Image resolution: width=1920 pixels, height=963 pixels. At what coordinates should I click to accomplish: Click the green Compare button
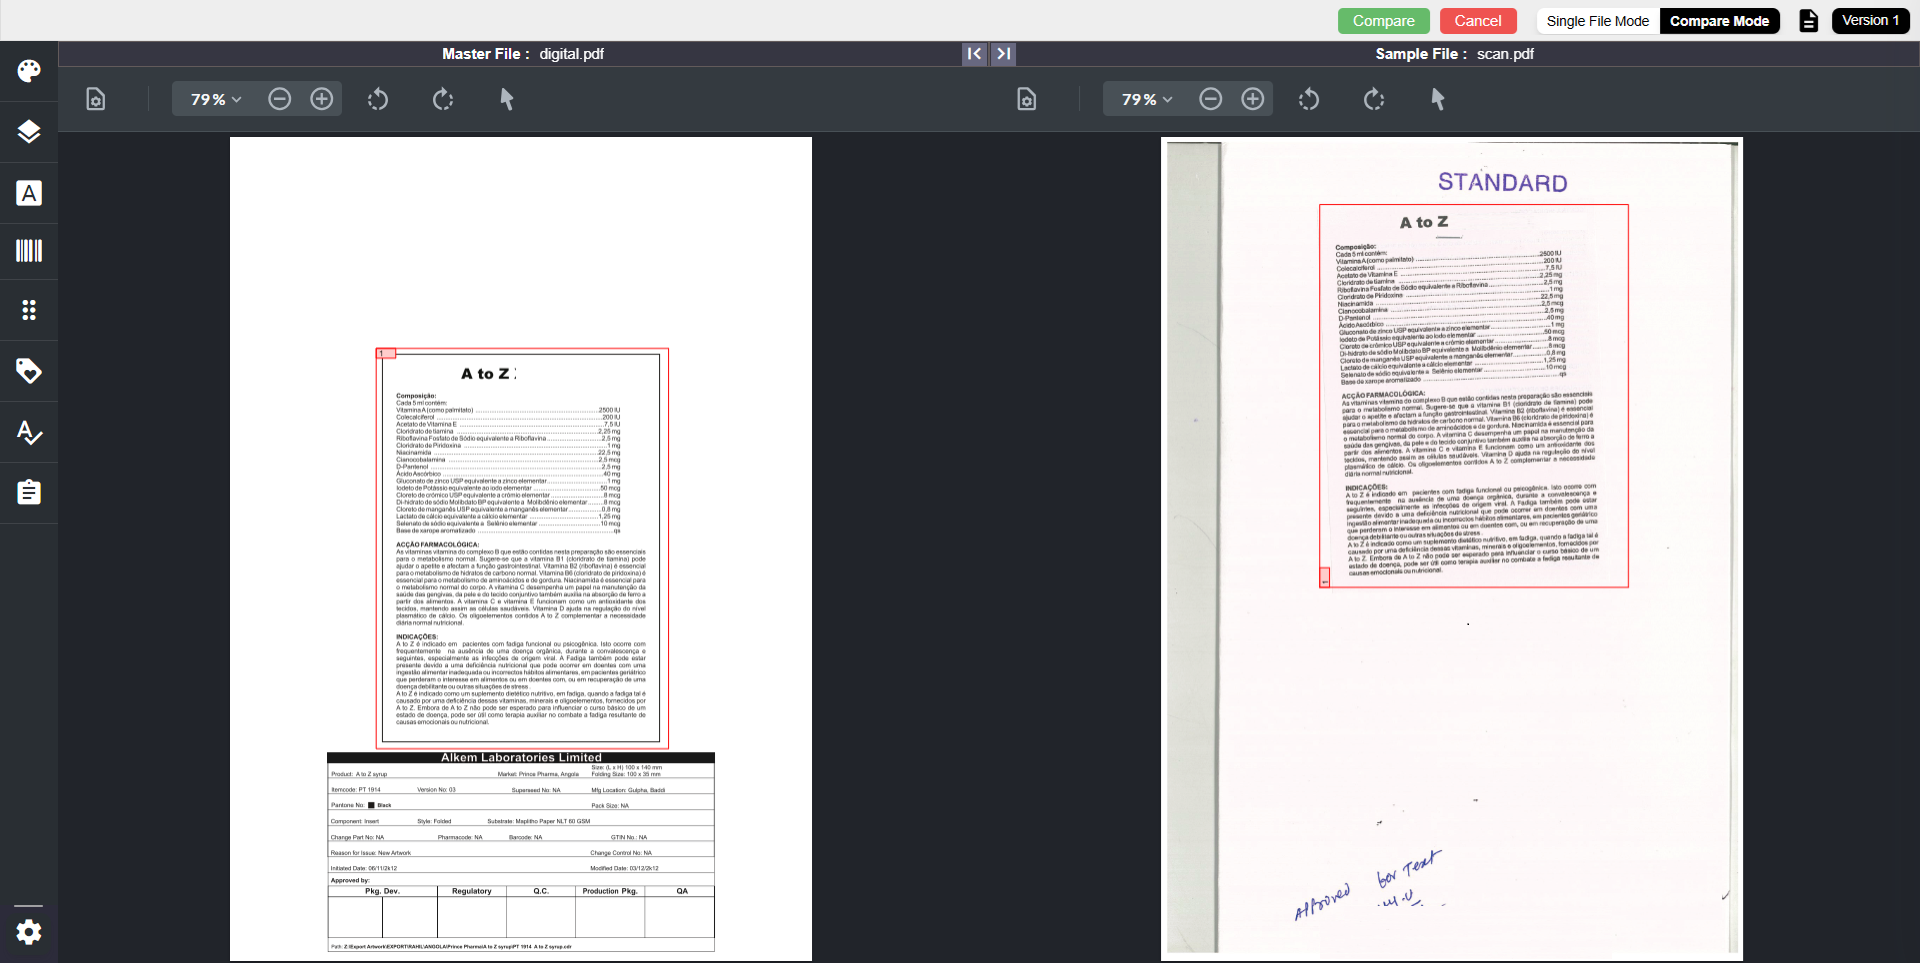pyautogui.click(x=1384, y=21)
